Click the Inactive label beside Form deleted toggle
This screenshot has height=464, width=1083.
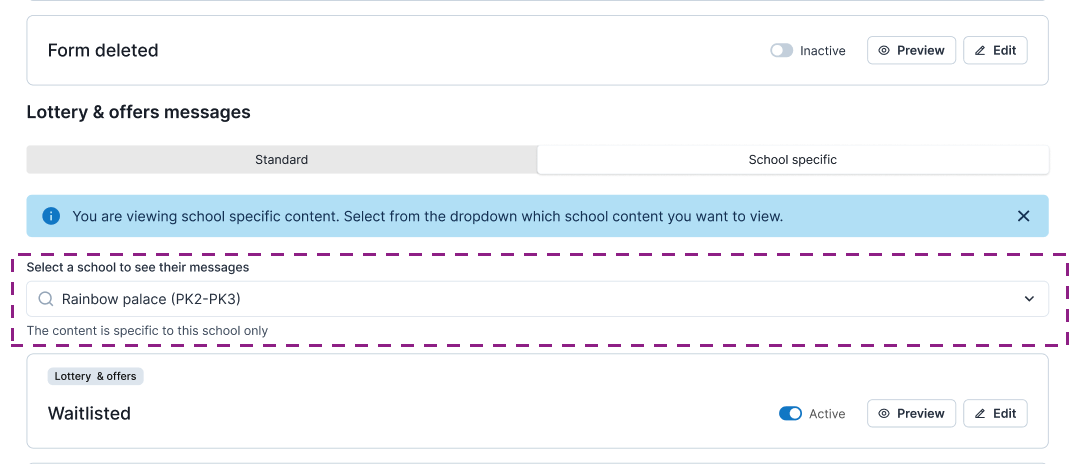[822, 51]
